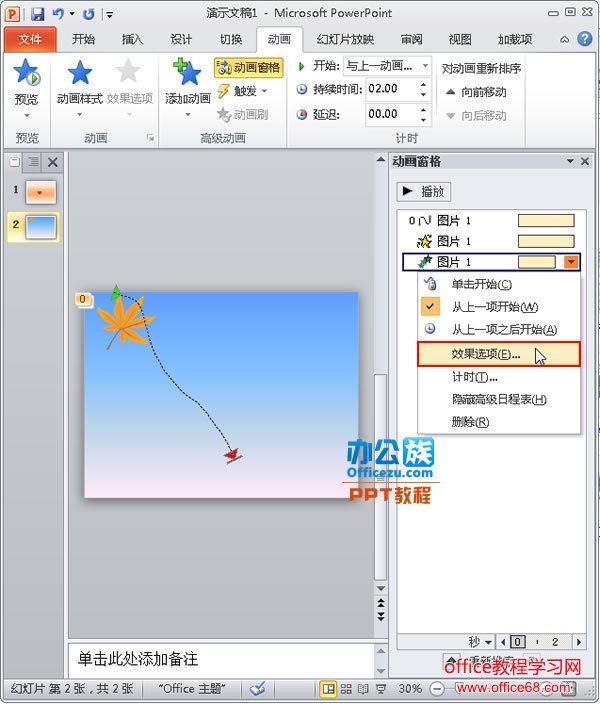Click the Save icon in quick access toolbar

pos(38,14)
